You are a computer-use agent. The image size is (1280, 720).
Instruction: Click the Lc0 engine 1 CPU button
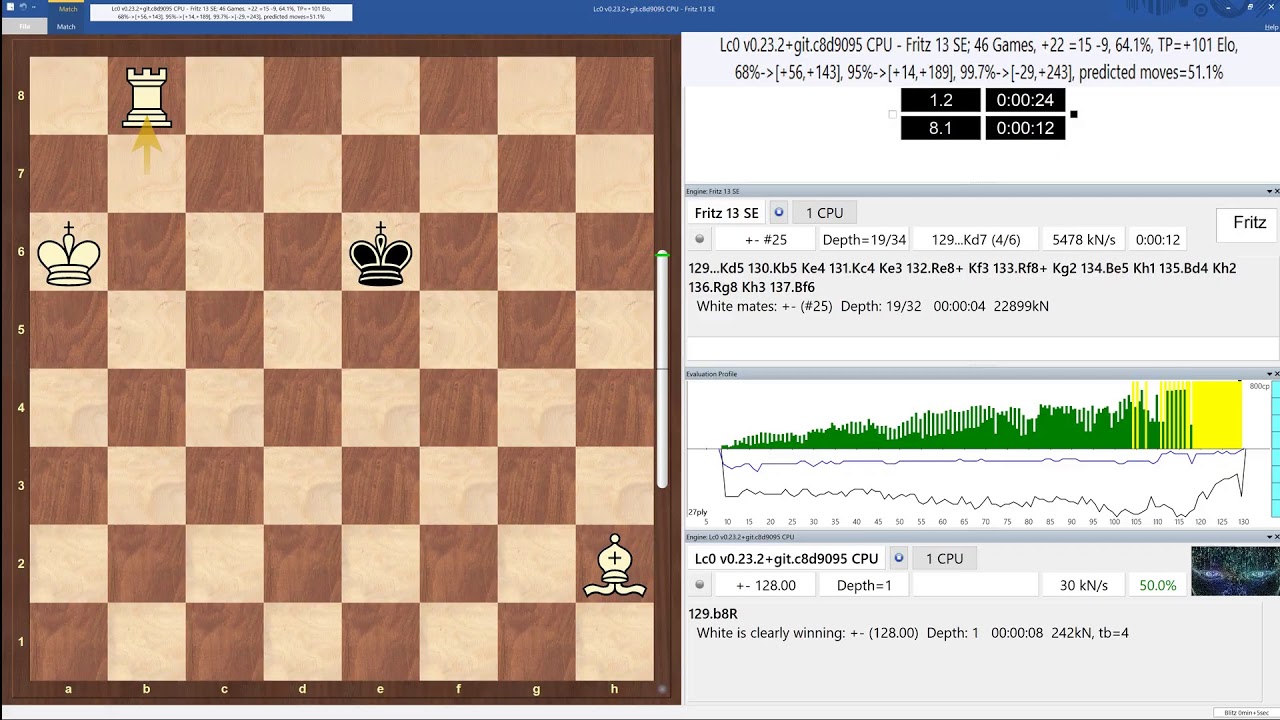(944, 558)
